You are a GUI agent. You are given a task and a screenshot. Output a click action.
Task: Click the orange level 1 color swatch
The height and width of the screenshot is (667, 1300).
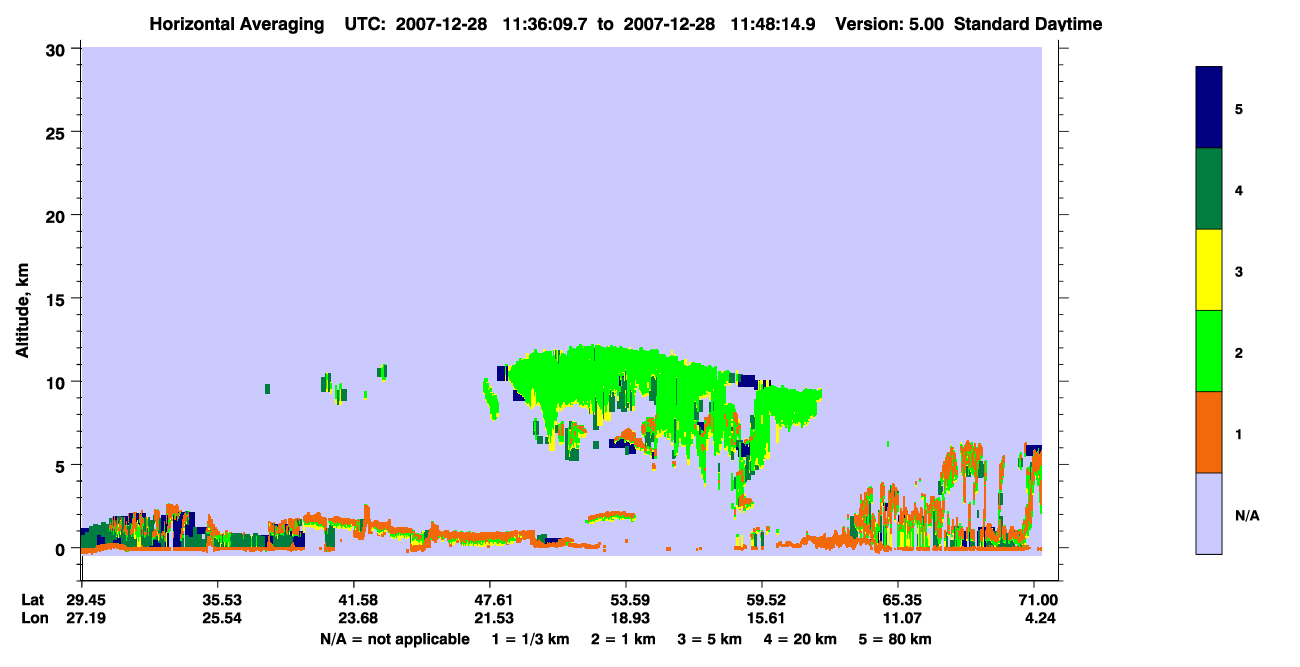pyautogui.click(x=1209, y=432)
